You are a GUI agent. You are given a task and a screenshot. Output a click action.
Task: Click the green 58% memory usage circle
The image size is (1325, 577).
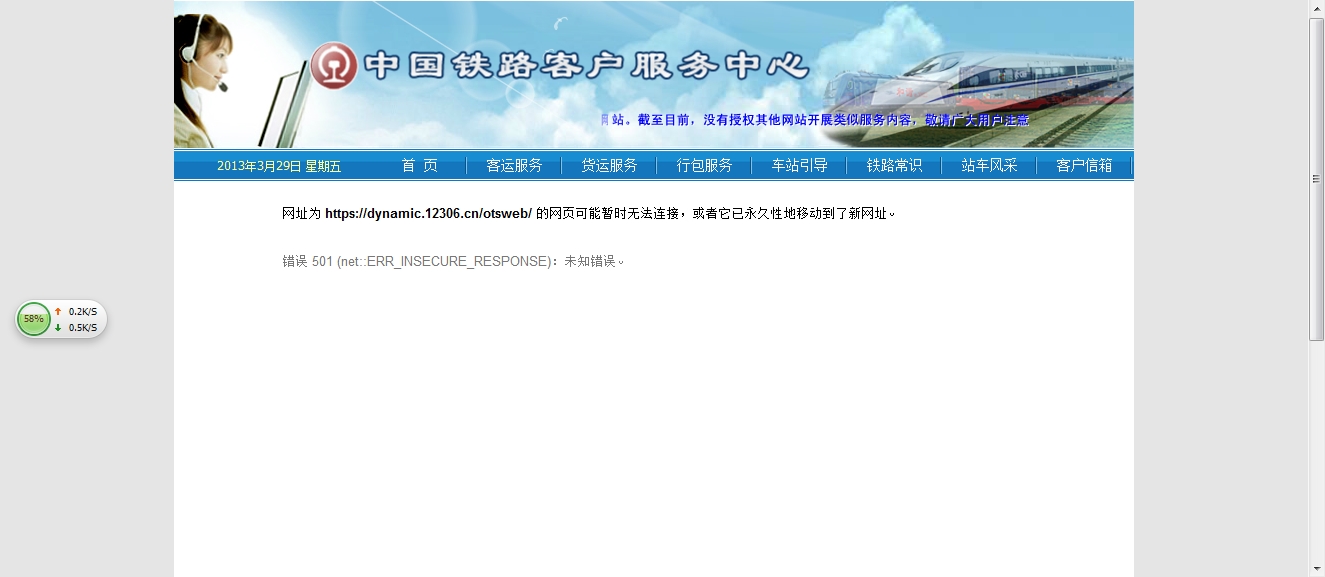click(34, 319)
